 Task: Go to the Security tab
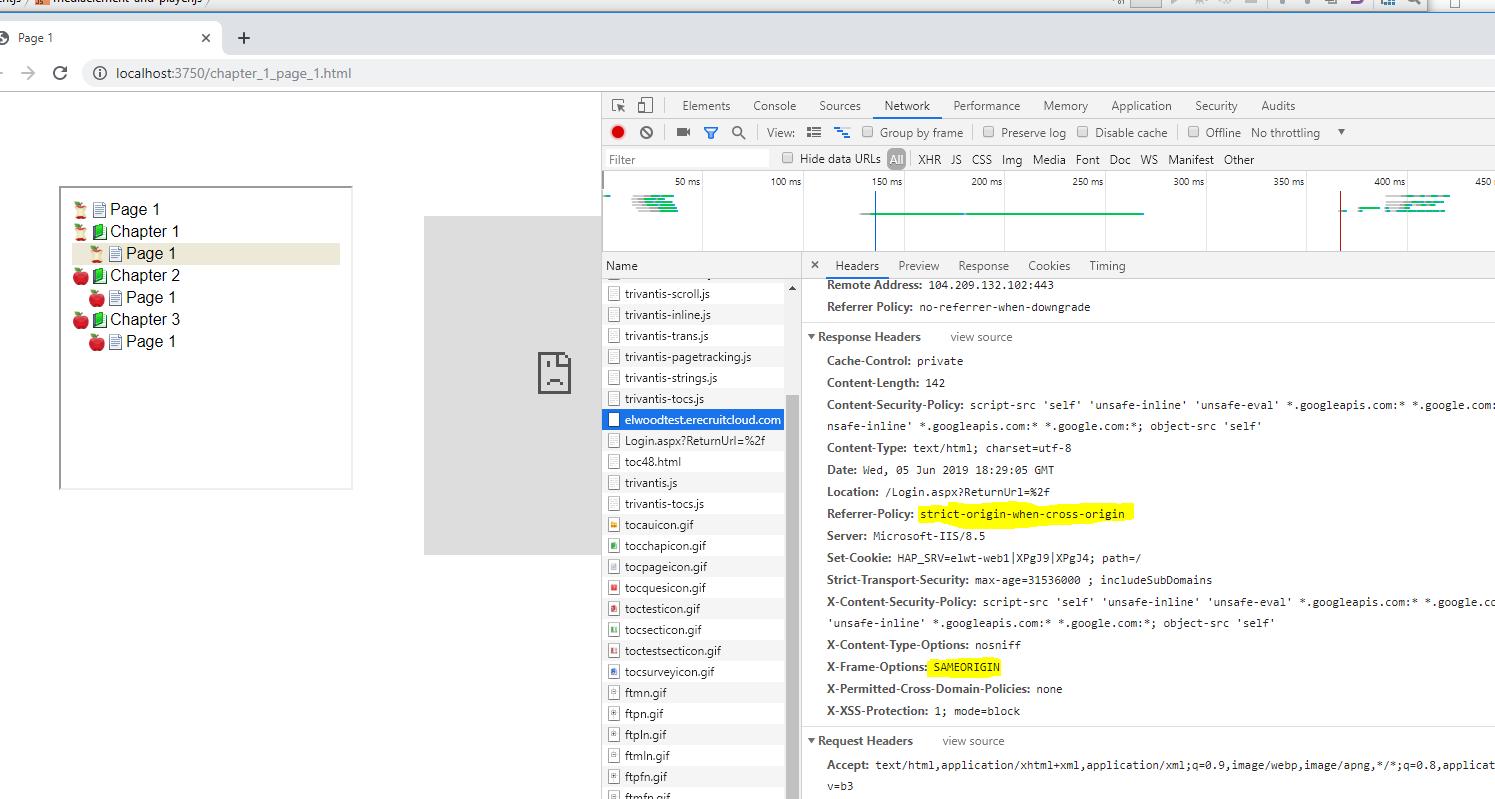pos(1216,106)
